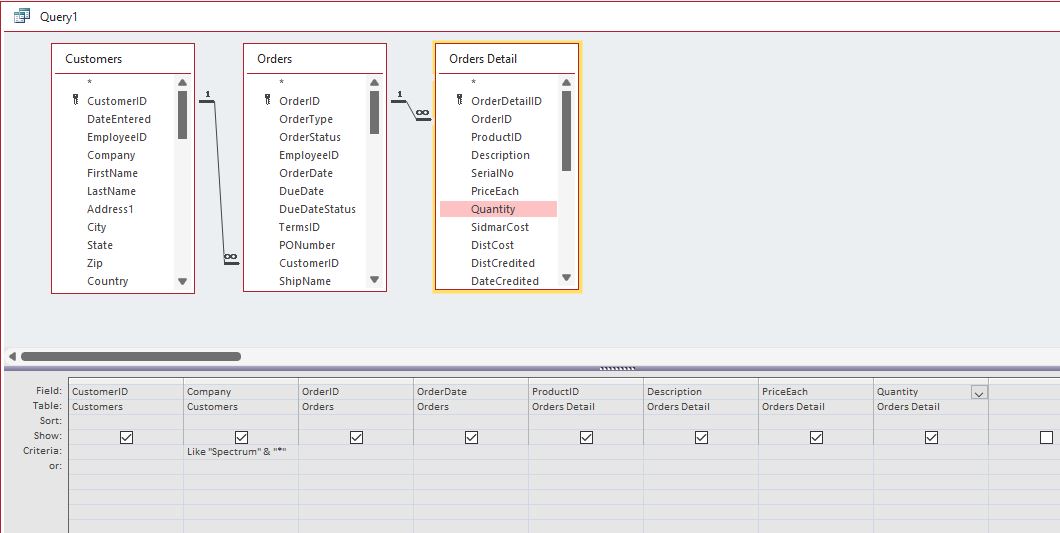Image resolution: width=1060 pixels, height=533 pixels.
Task: Click the key icon beside OrderDetailID
Action: (x=459, y=101)
